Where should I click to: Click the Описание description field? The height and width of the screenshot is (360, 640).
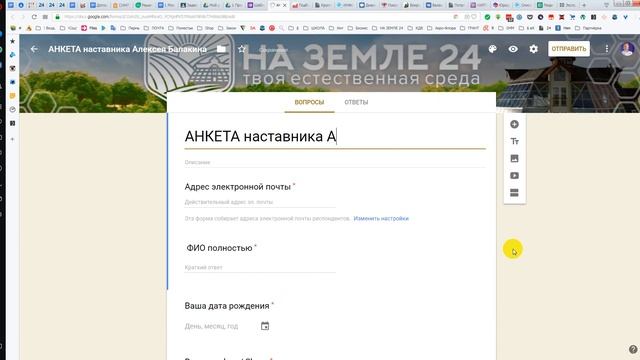coord(335,162)
